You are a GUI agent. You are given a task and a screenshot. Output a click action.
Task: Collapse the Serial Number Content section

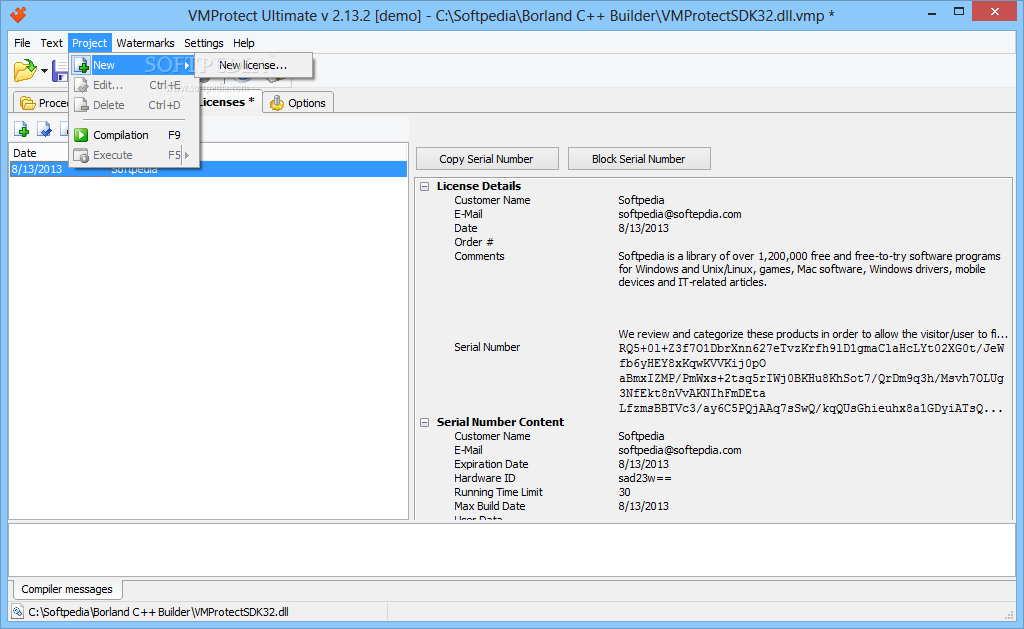(x=424, y=423)
